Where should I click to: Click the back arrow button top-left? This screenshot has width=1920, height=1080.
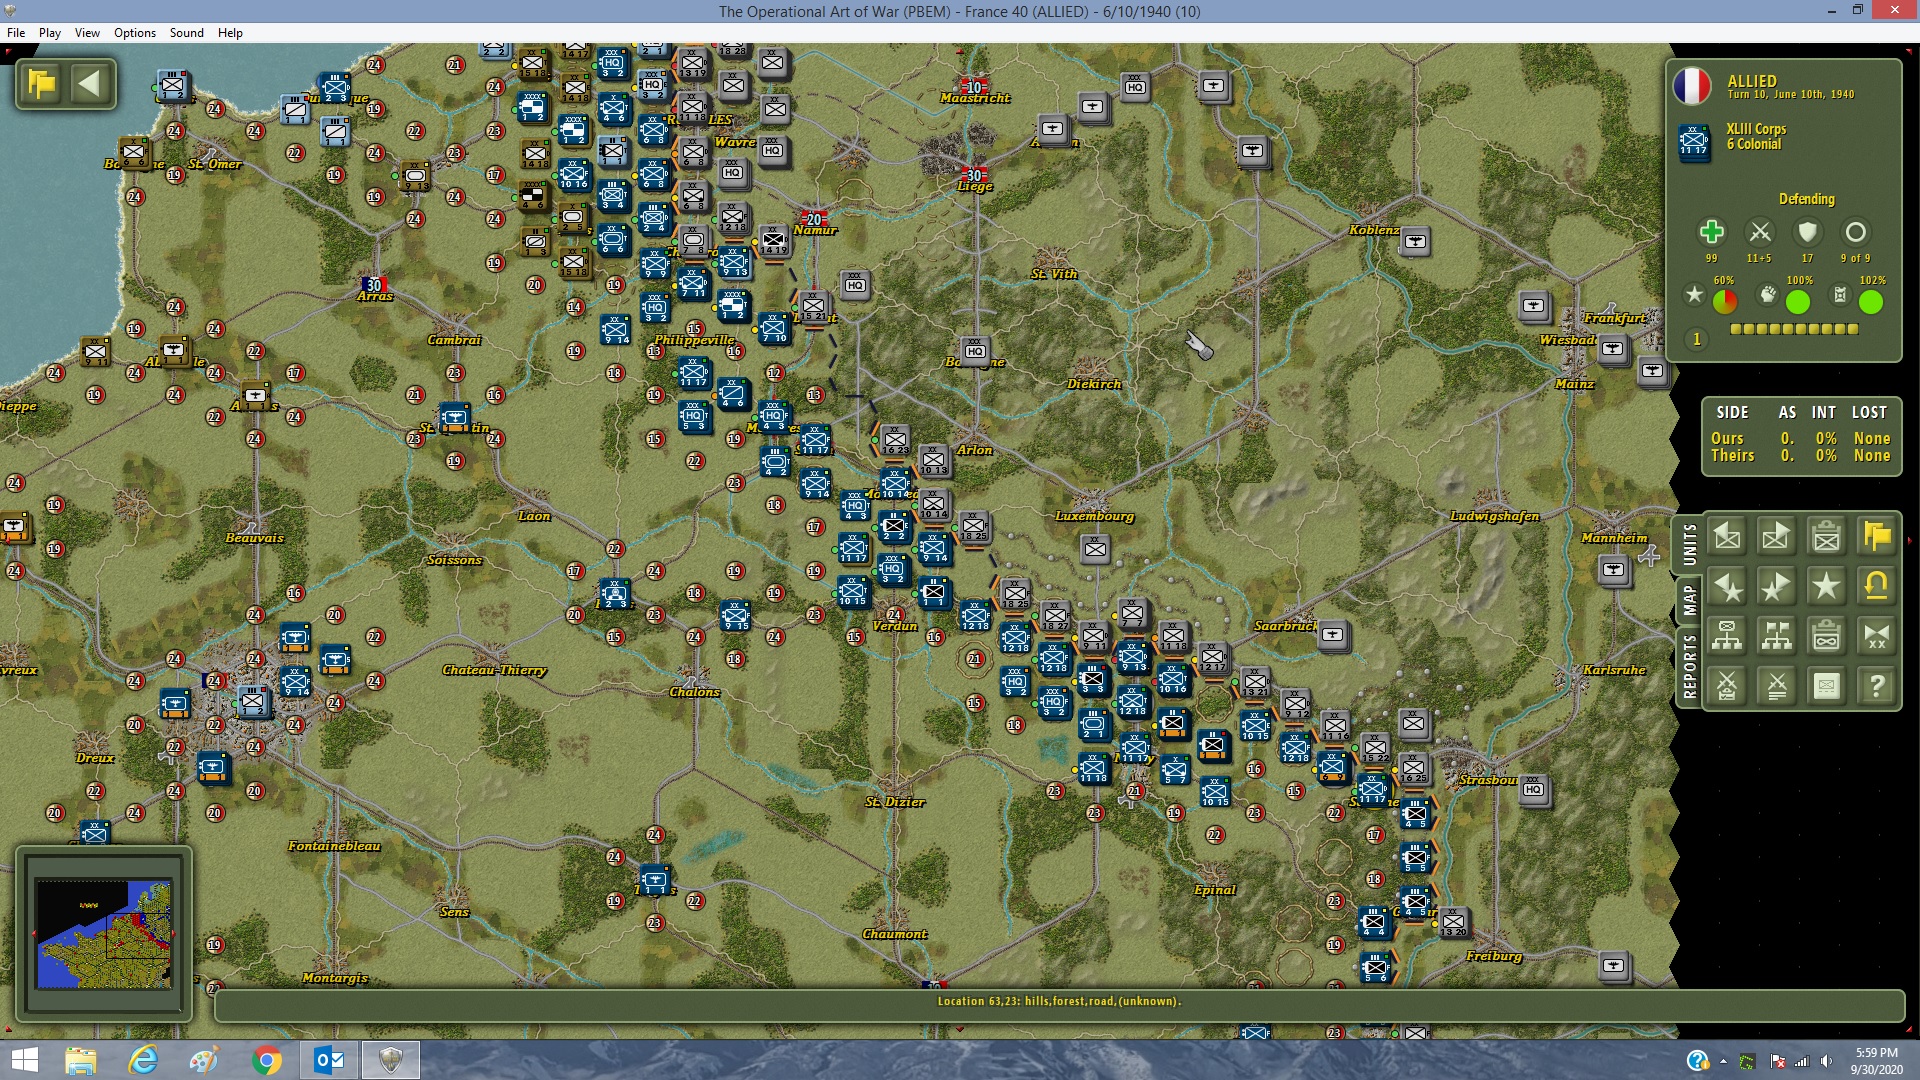click(x=90, y=84)
